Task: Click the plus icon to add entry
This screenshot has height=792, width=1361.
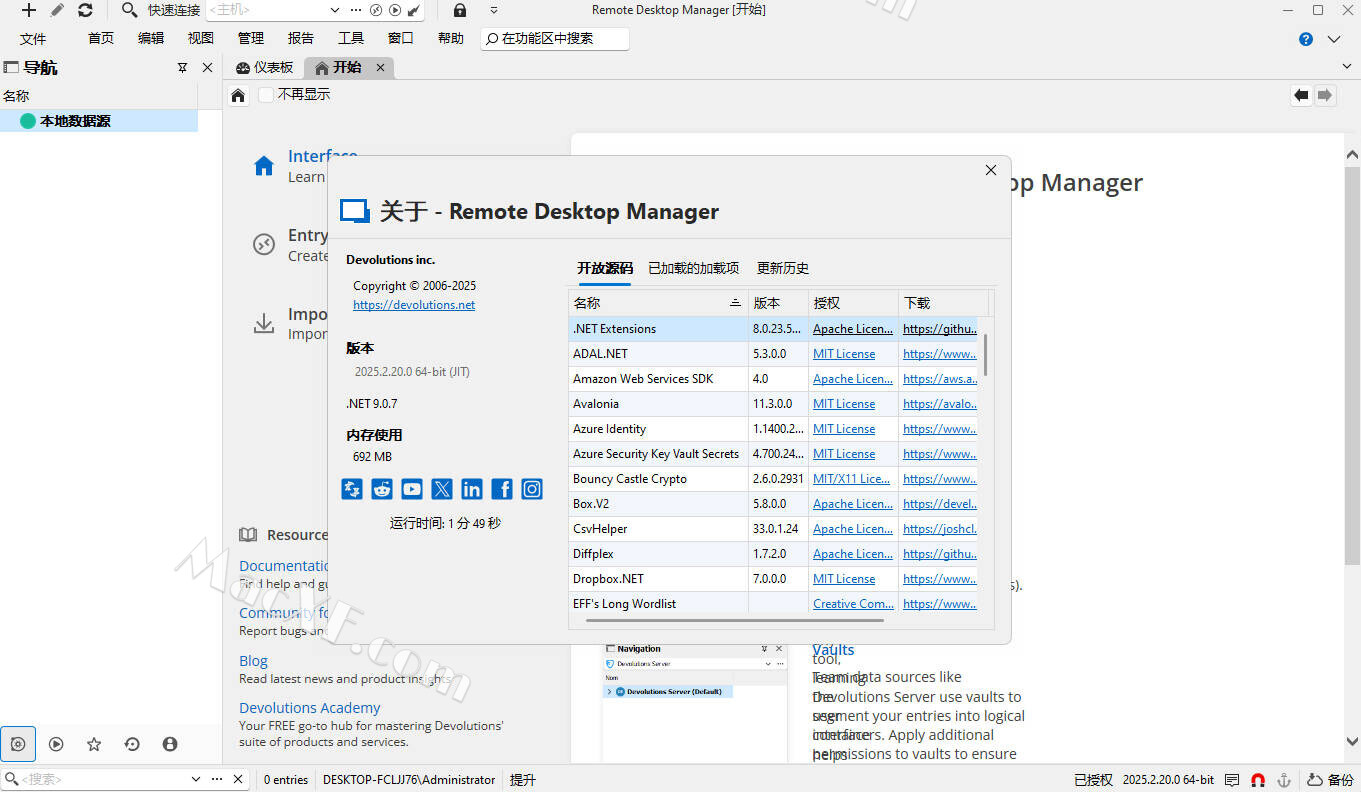Action: 29,10
